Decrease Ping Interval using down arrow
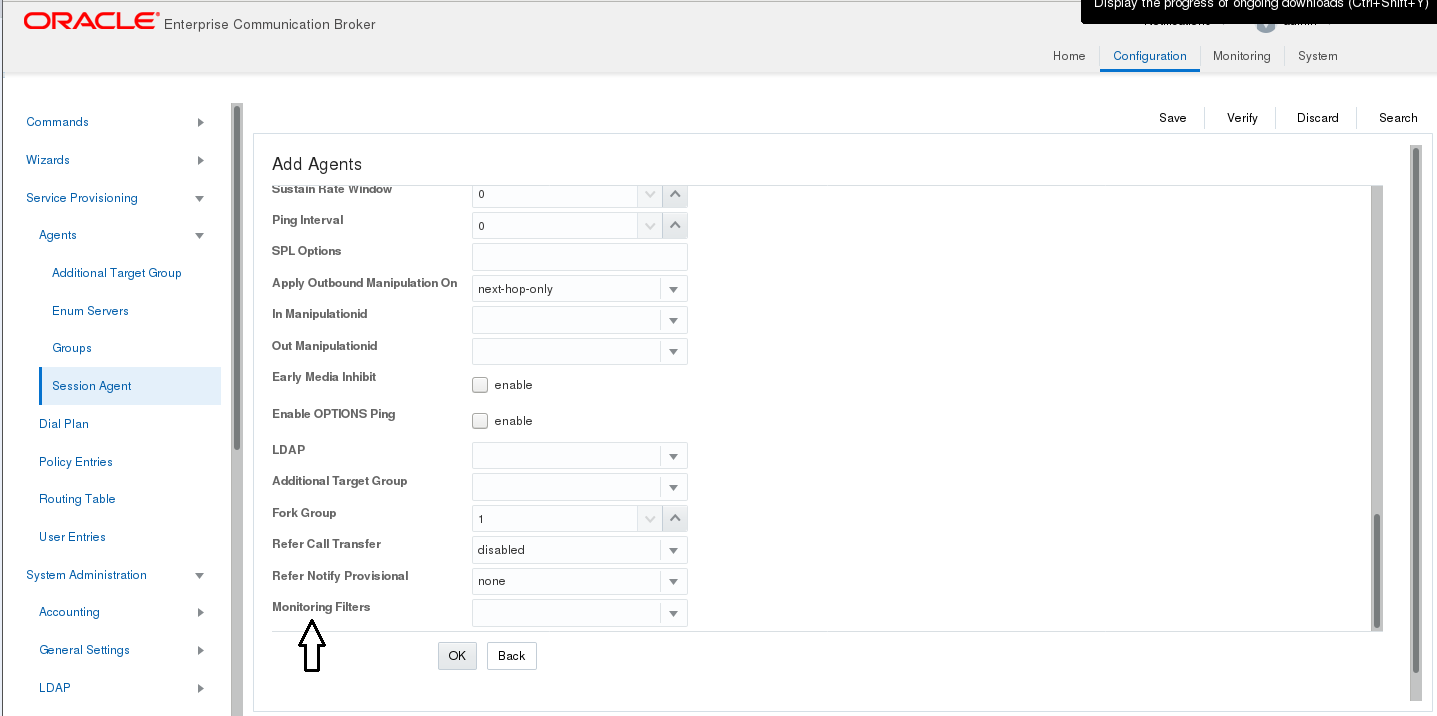Viewport: 1437px width, 716px height. (650, 226)
